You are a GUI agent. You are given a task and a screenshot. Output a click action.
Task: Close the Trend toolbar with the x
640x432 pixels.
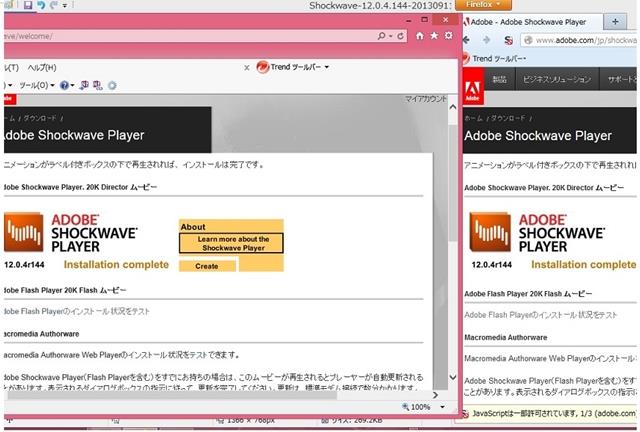pos(247,68)
